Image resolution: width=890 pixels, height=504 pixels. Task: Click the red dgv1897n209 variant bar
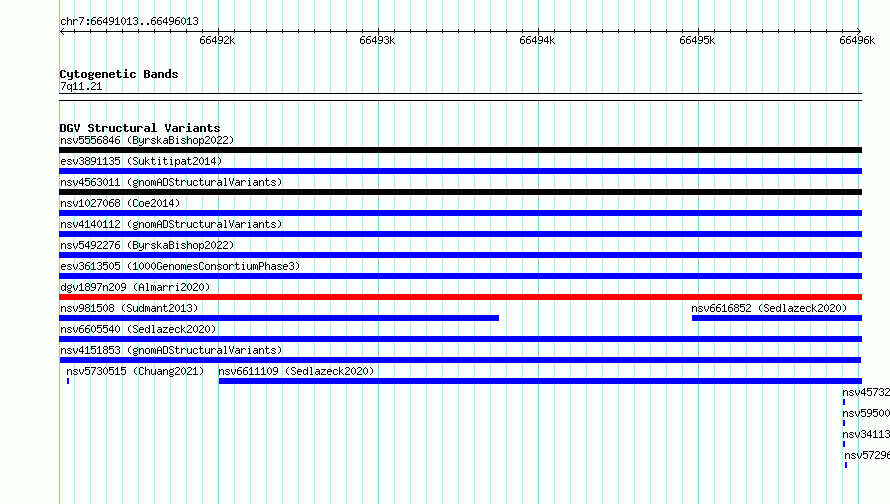click(460, 297)
